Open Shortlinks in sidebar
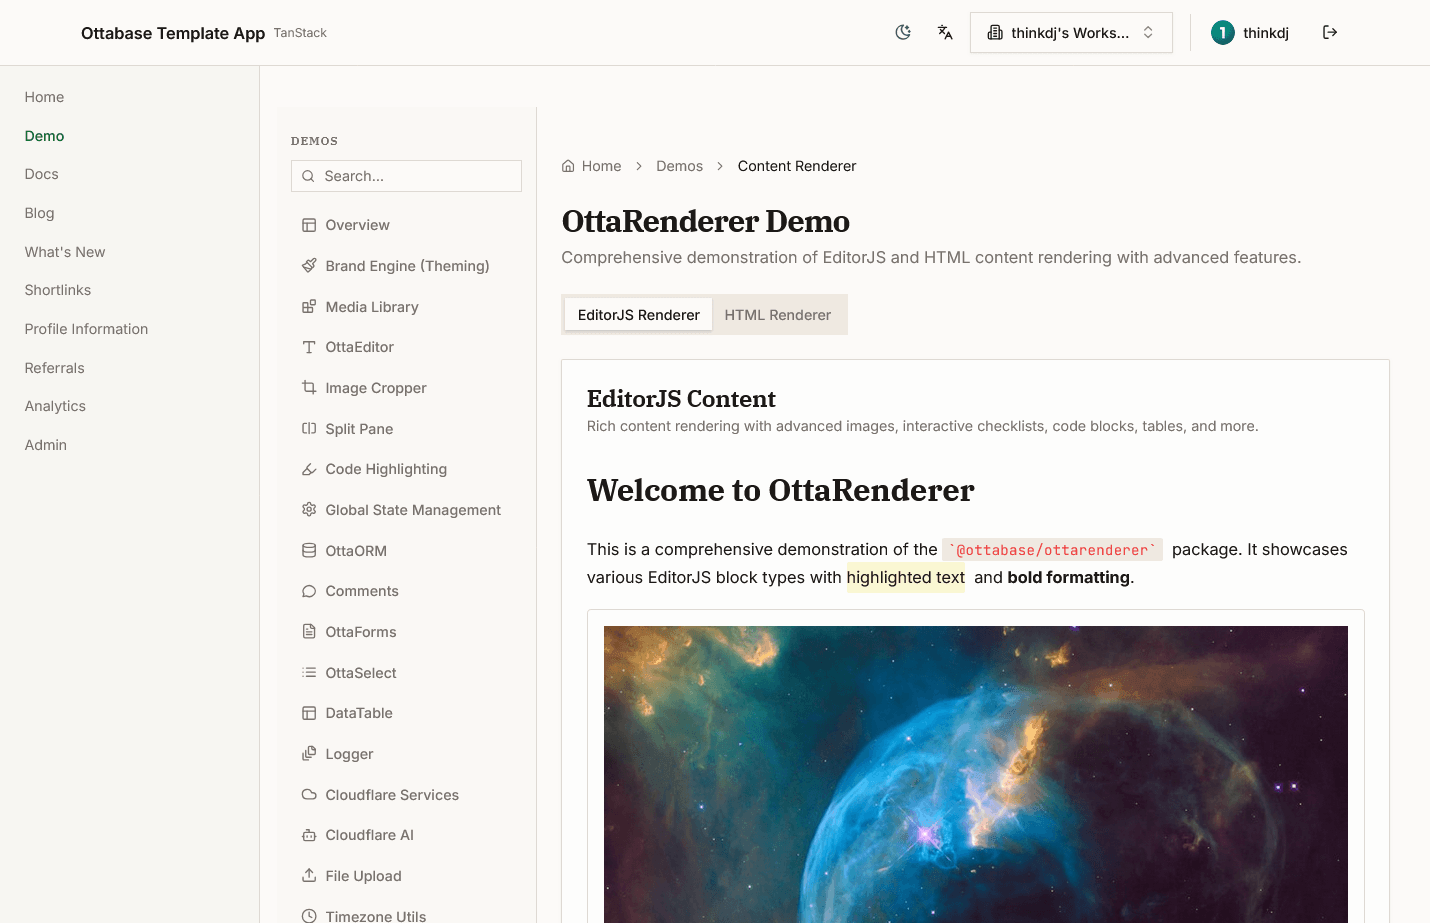Viewport: 1430px width, 923px height. coord(58,290)
